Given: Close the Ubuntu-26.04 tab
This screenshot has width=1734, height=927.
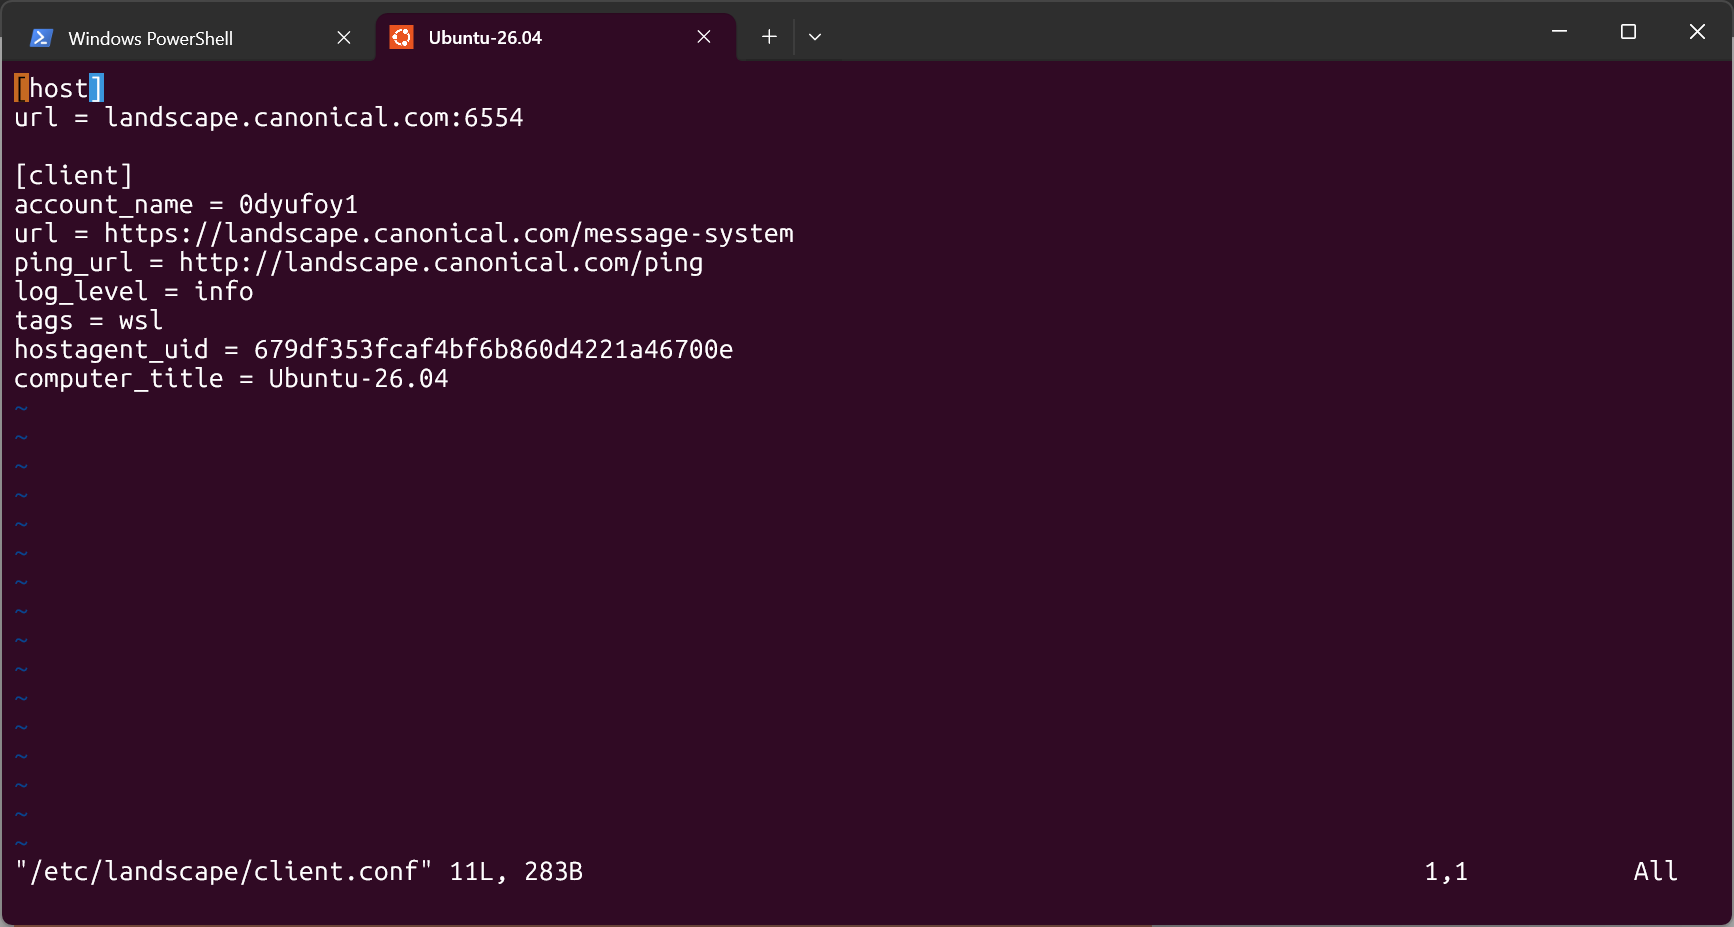Looking at the screenshot, I should [x=704, y=37].
